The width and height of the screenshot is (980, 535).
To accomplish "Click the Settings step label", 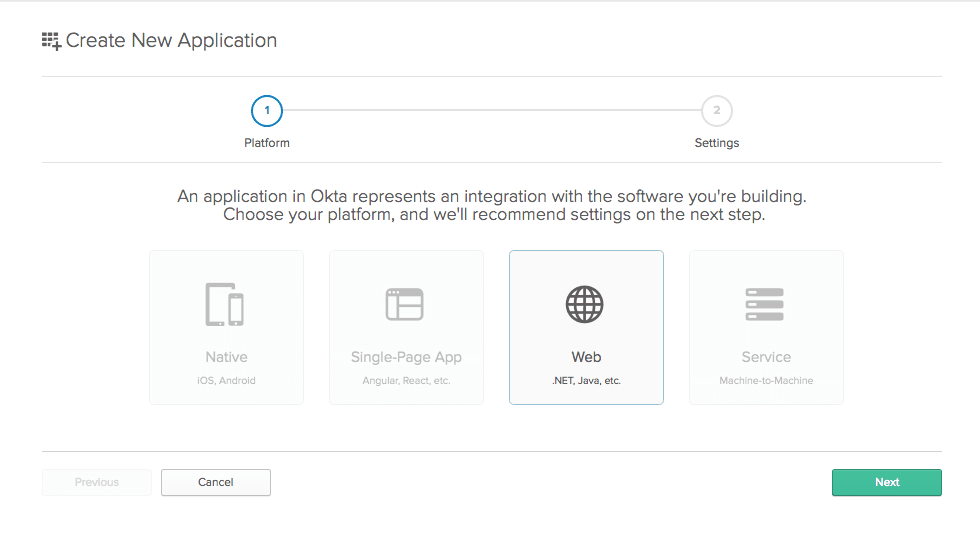I will [x=717, y=143].
